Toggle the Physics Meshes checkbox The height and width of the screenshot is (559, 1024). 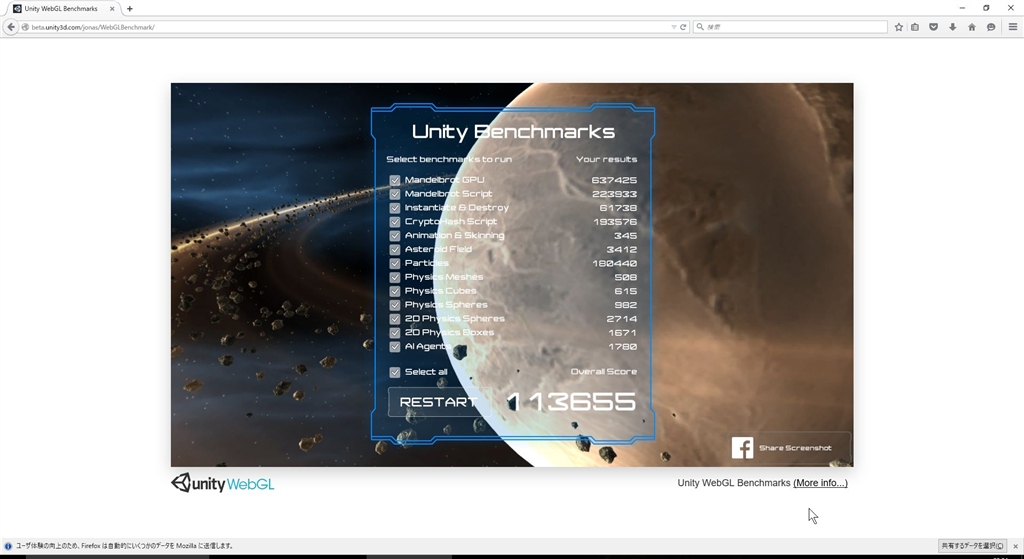(x=394, y=277)
